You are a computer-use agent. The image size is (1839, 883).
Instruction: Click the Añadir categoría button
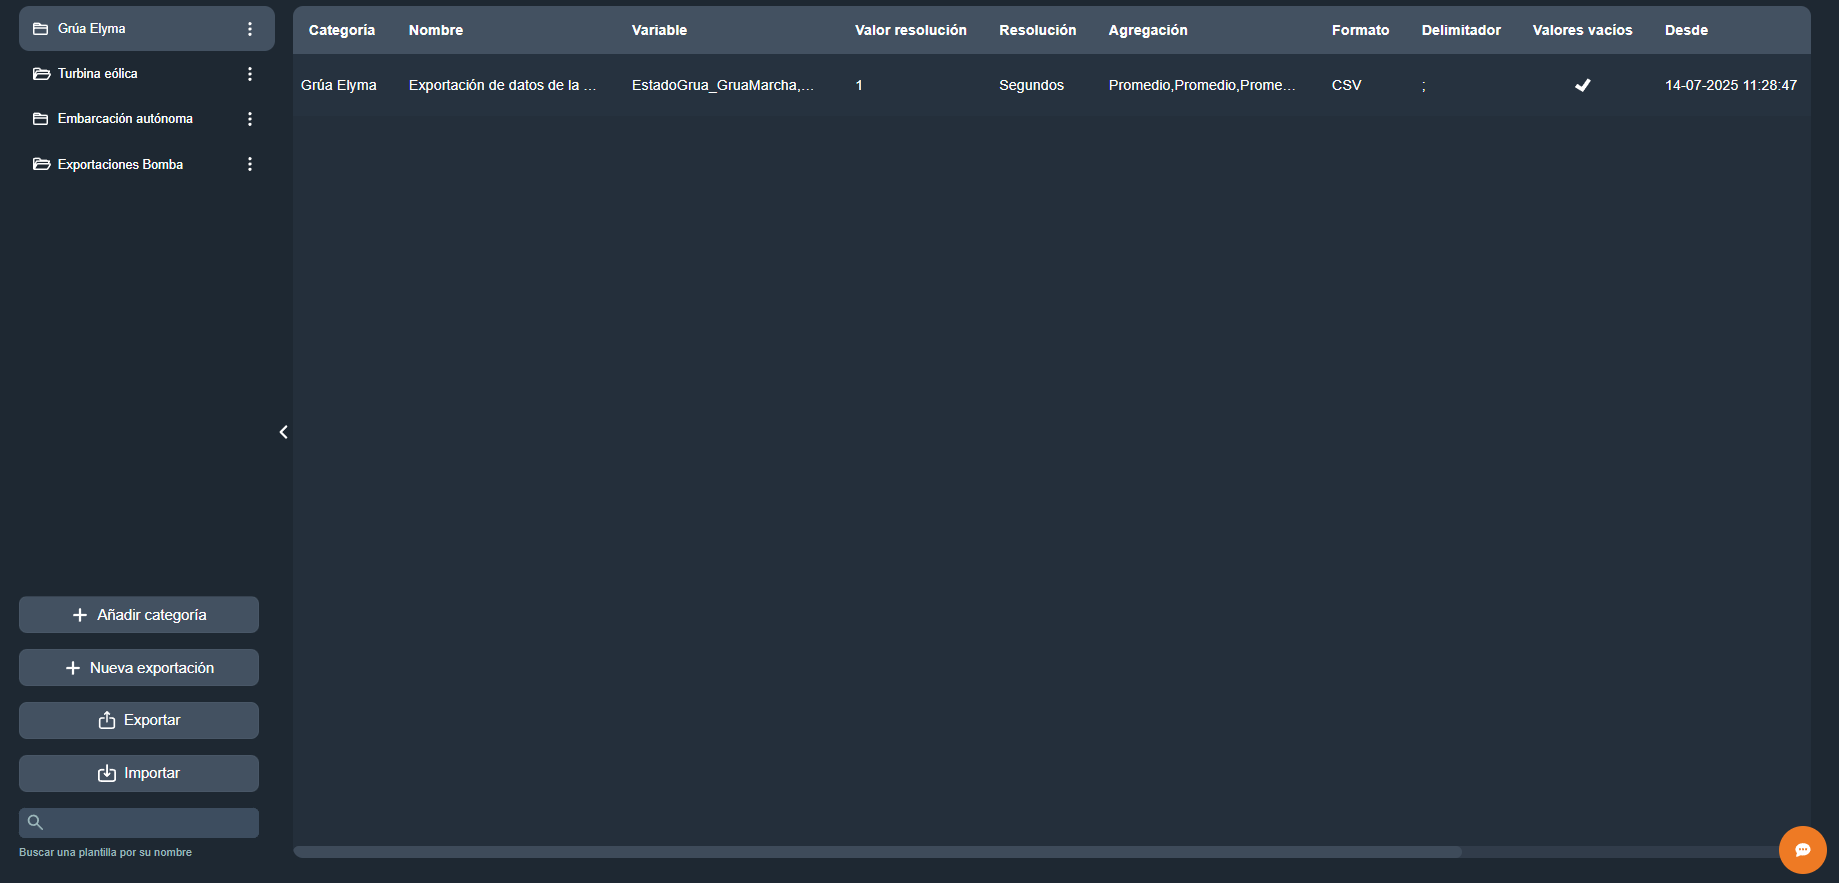139,615
